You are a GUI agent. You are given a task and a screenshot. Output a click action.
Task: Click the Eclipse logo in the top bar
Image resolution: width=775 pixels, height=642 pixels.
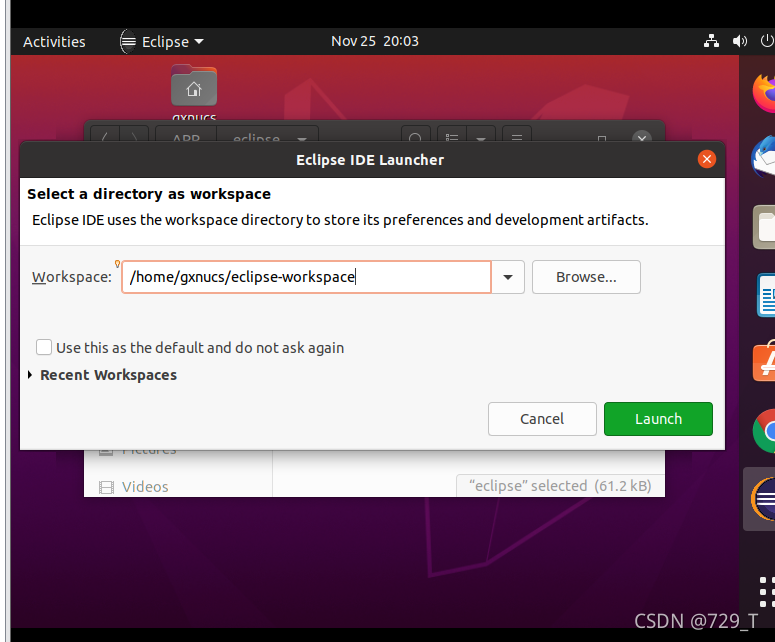pyautogui.click(x=128, y=42)
